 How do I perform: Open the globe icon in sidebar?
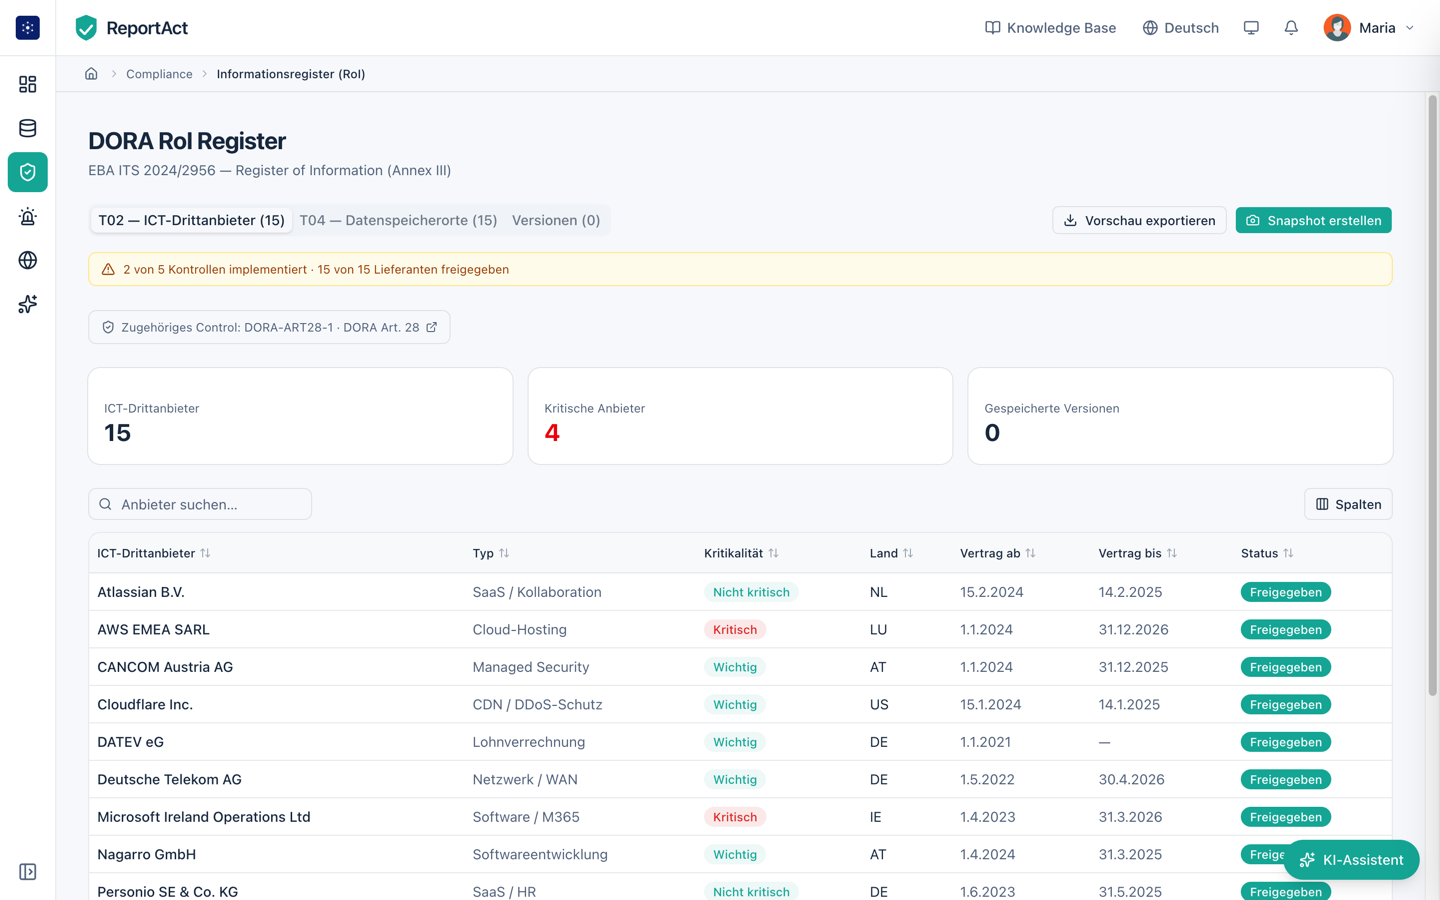pyautogui.click(x=28, y=260)
